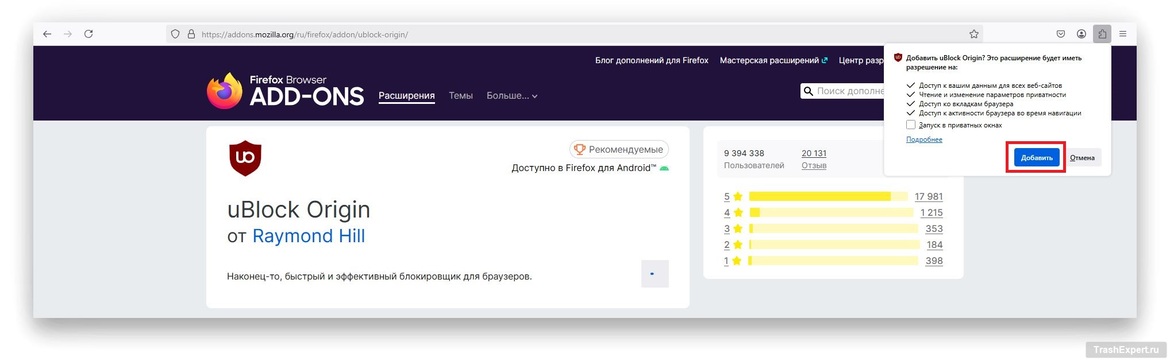1170x361 pixels.
Task: Click the URL address bar
Action: point(575,34)
